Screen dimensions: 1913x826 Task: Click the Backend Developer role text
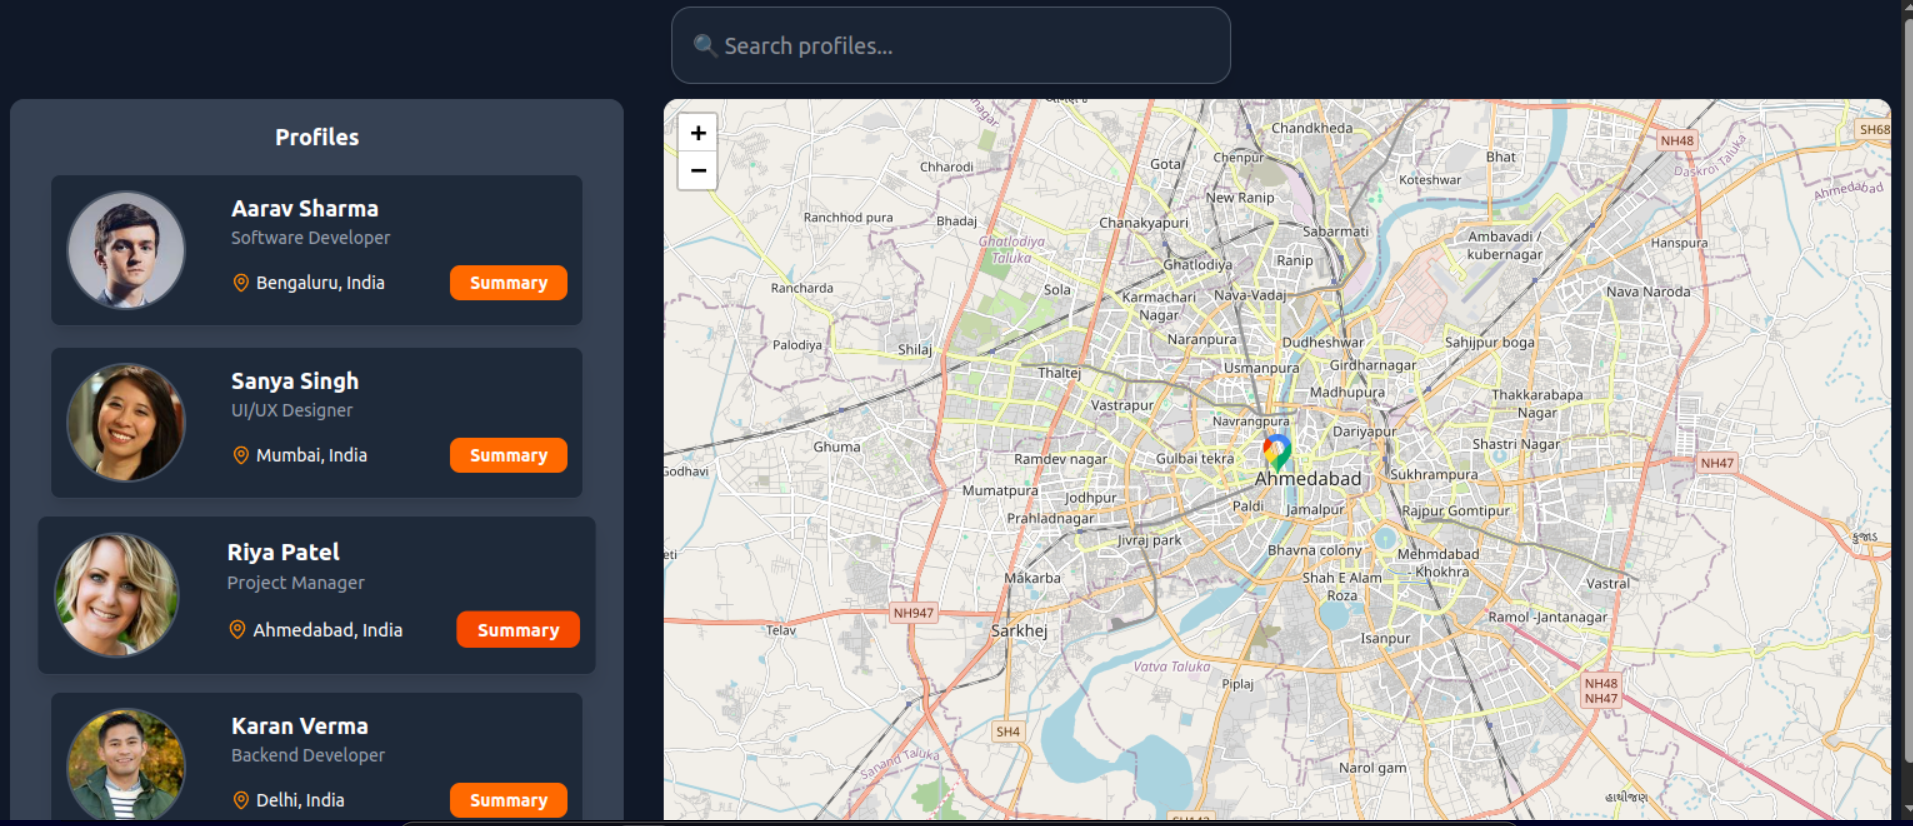[308, 755]
